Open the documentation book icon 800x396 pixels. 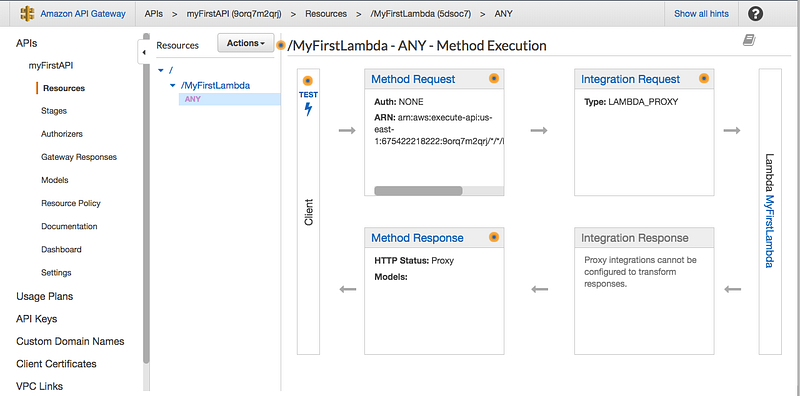click(x=749, y=41)
